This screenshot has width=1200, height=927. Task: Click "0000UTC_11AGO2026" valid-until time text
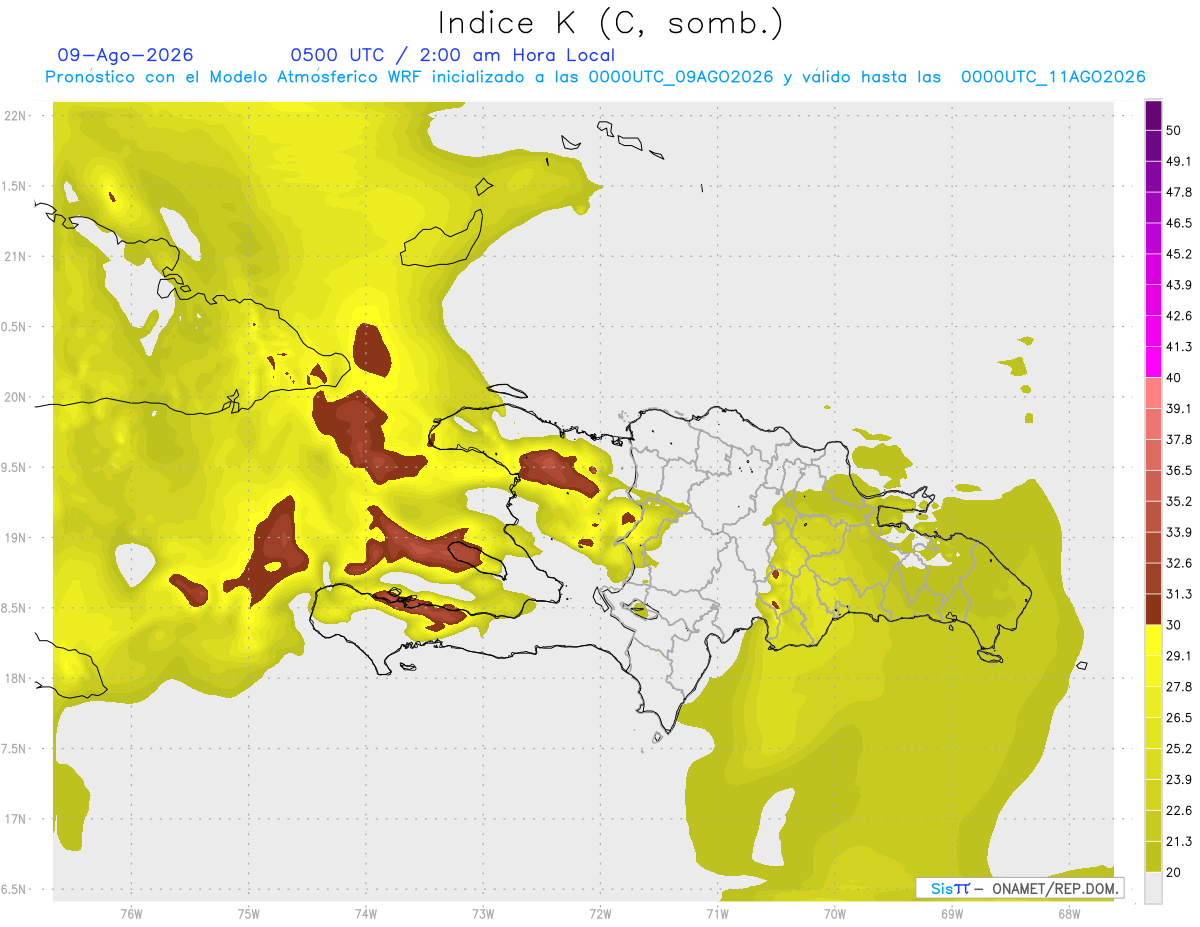point(1053,77)
